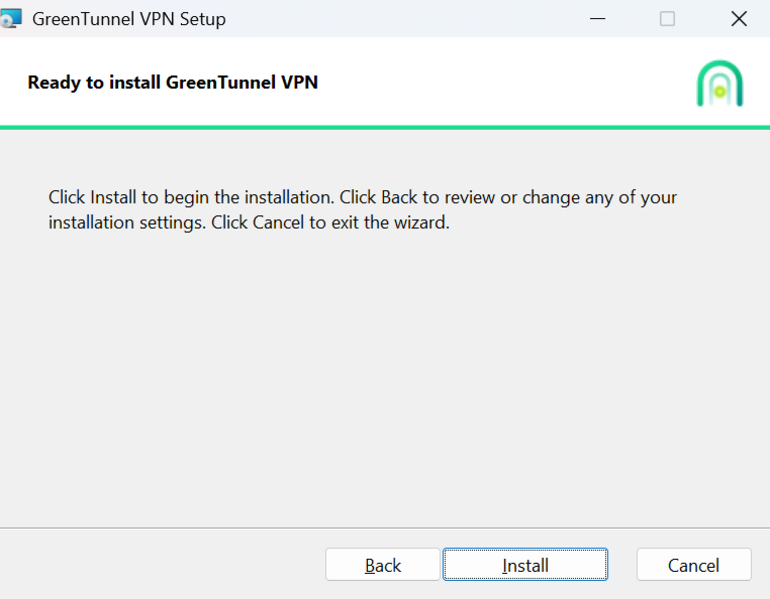Click the GreenTunnel green arch logo
This screenshot has width=770, height=599.
[x=719, y=83]
